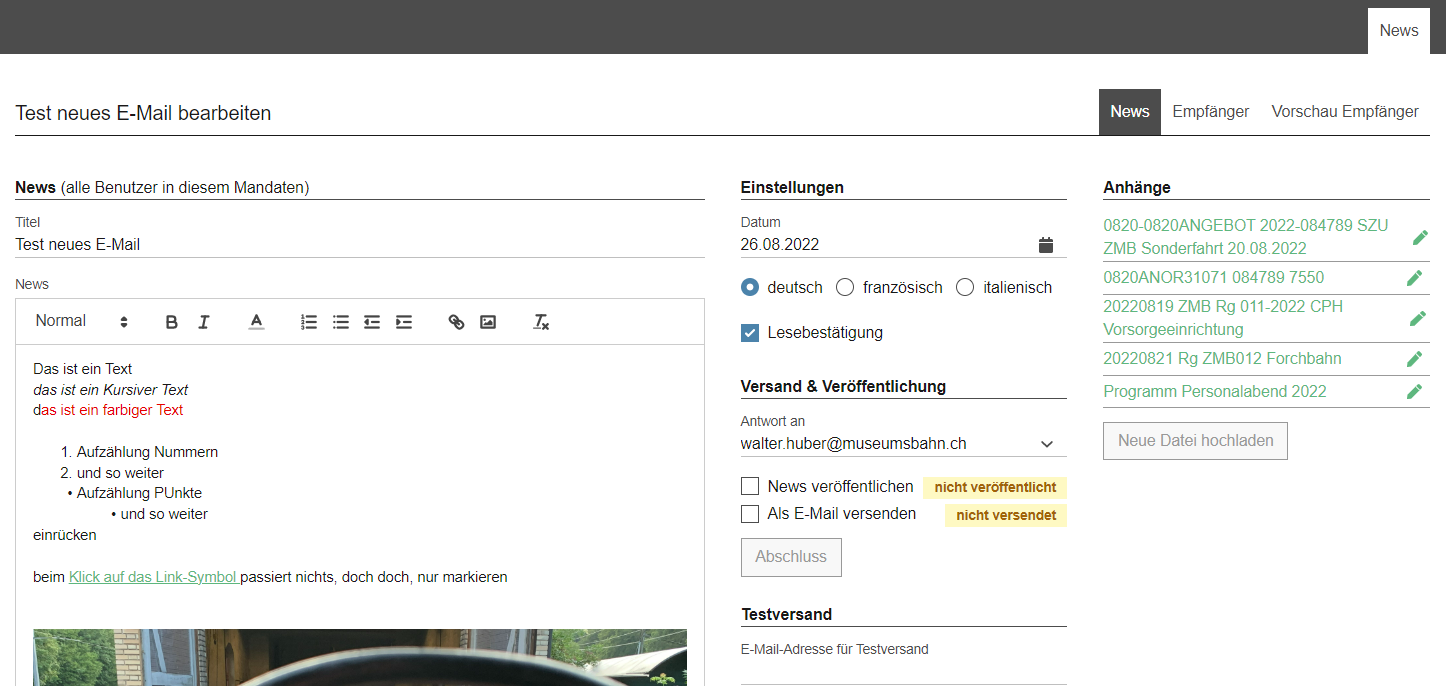Disable the Lesebestätigung checkbox
The width and height of the screenshot is (1446, 686).
[x=750, y=332]
